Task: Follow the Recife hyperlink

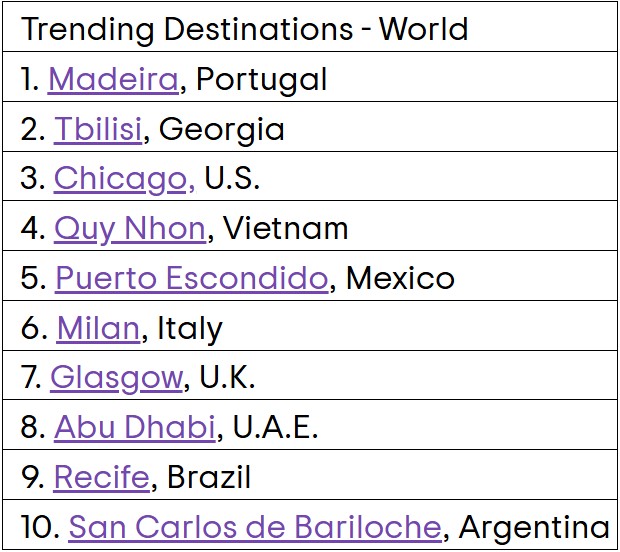Action: [101, 477]
